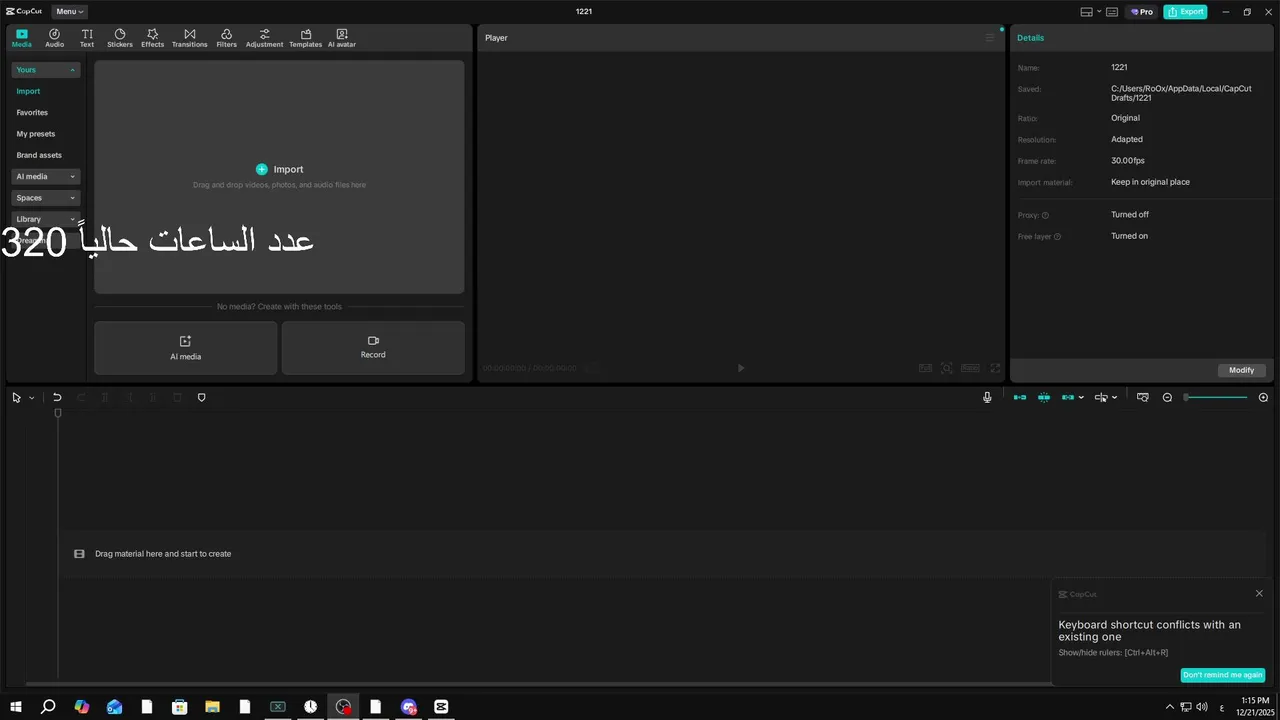Click the green Import plus button

click(262, 170)
